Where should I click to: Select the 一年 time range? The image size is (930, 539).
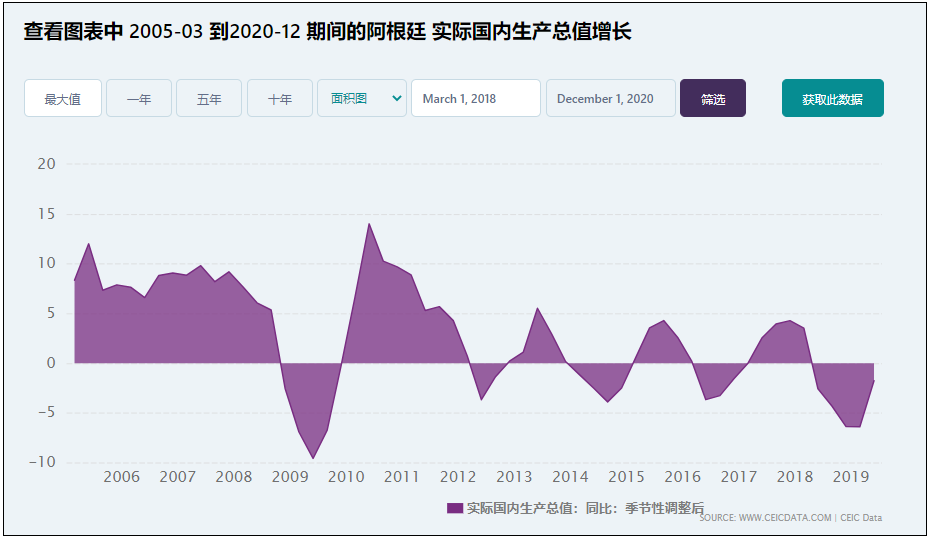(x=139, y=99)
